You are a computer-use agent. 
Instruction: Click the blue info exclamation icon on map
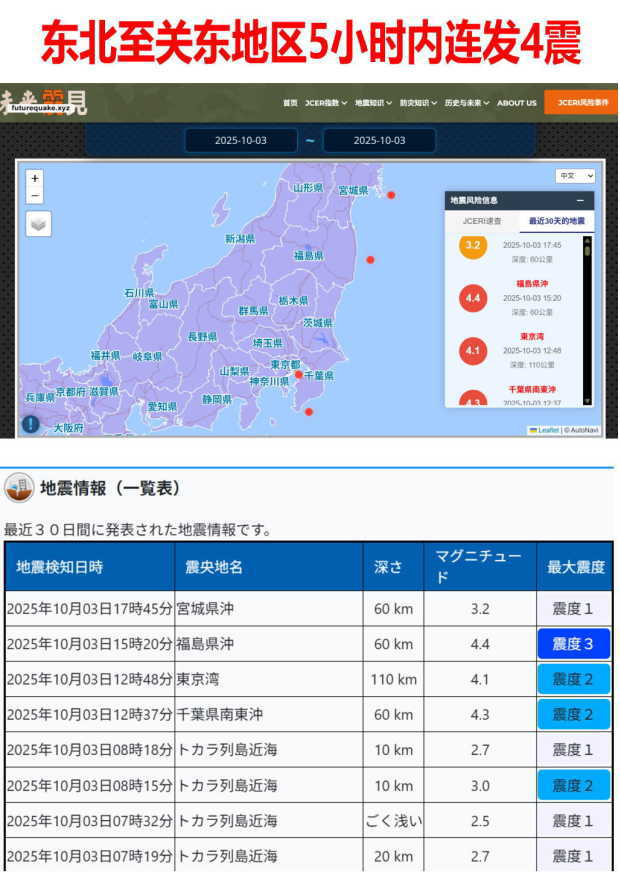tap(31, 424)
